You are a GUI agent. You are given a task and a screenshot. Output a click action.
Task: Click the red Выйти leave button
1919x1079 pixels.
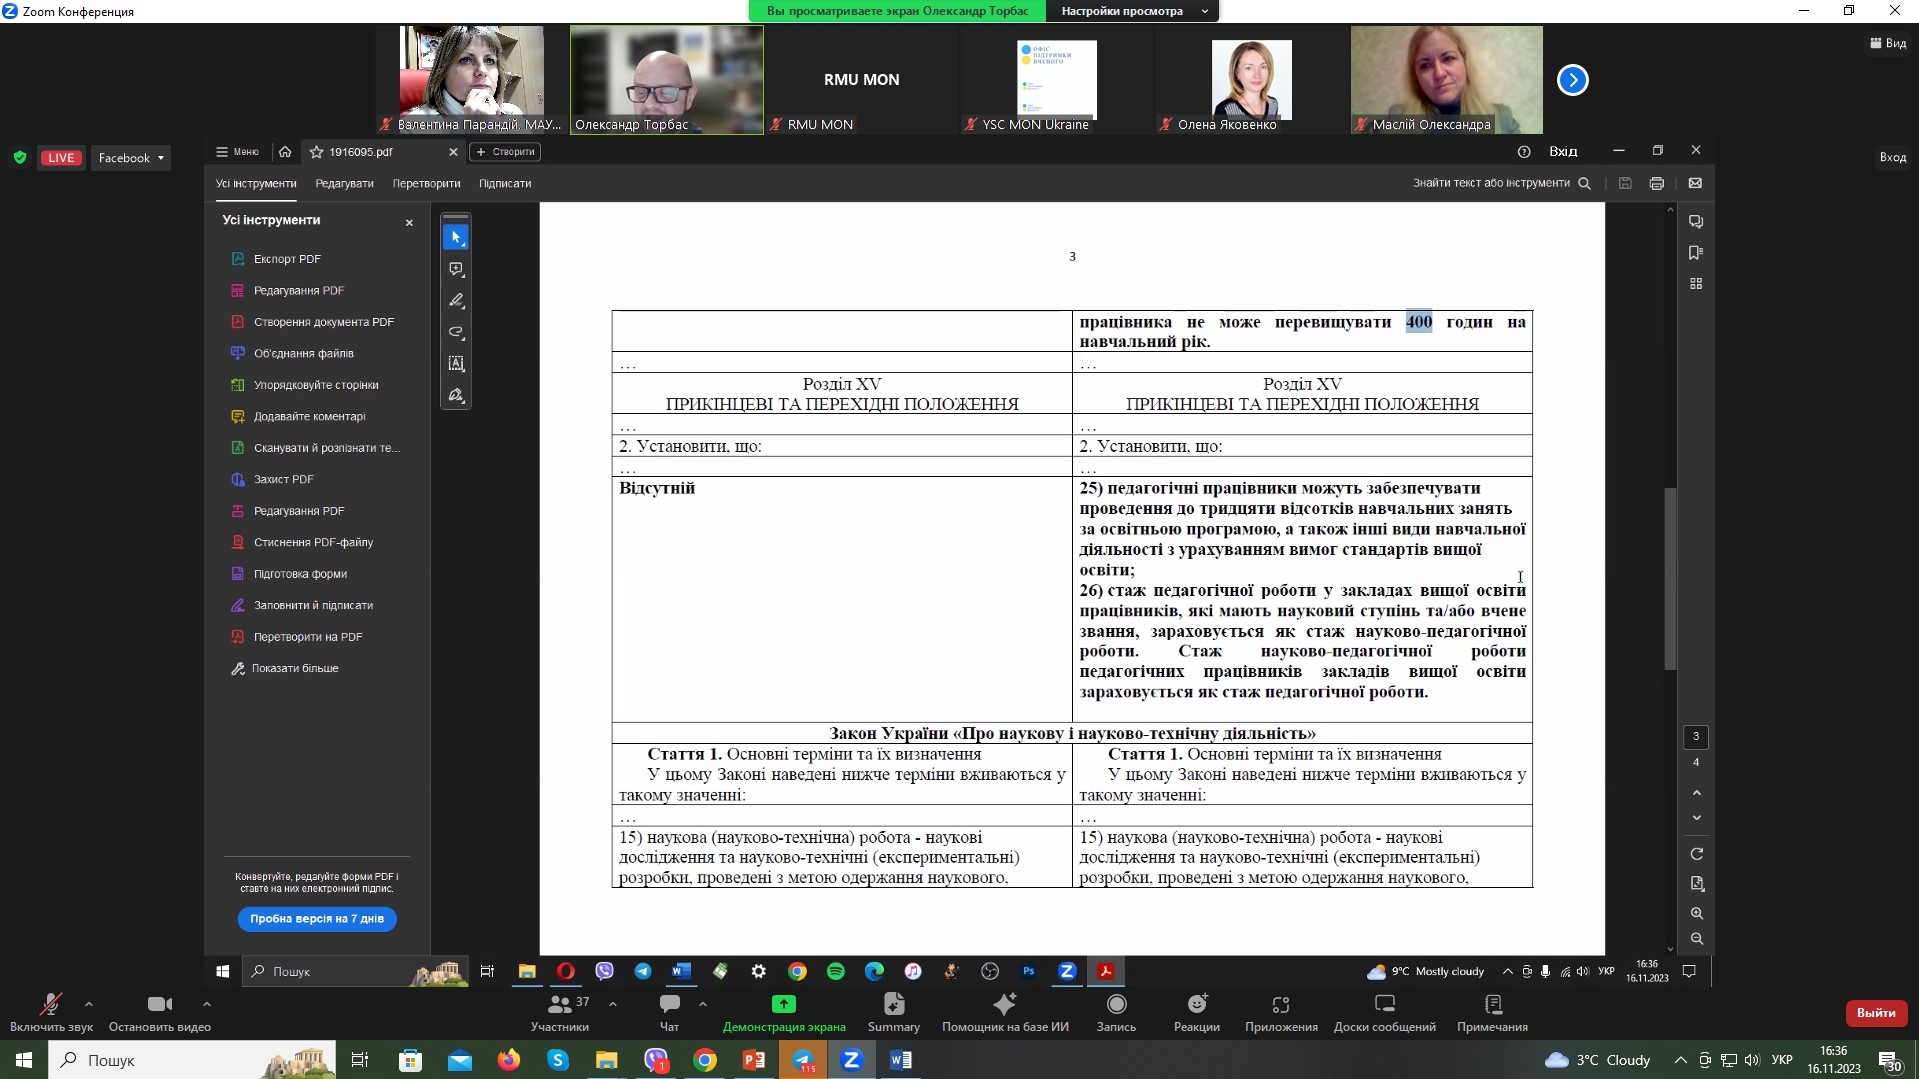click(1875, 1013)
